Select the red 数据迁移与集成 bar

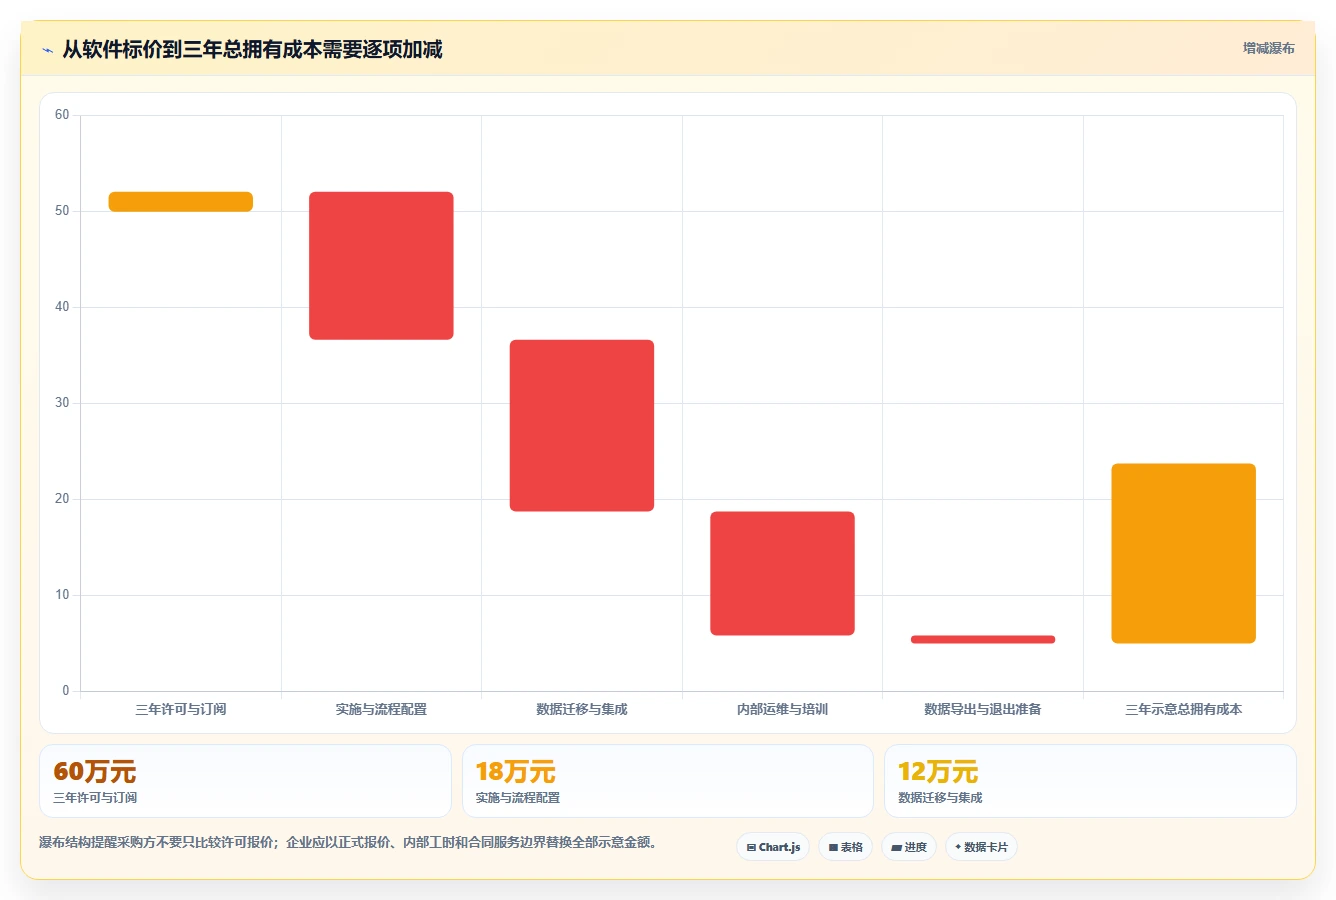pyautogui.click(x=582, y=426)
